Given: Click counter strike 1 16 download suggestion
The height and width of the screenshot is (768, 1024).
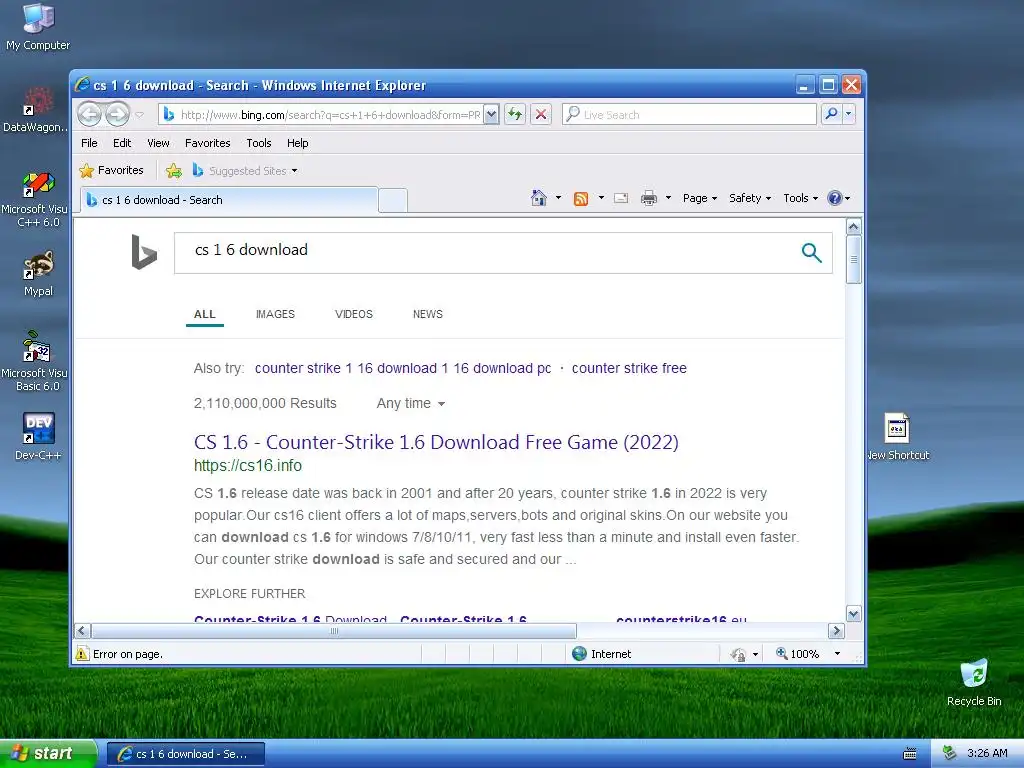Looking at the screenshot, I should [x=403, y=368].
